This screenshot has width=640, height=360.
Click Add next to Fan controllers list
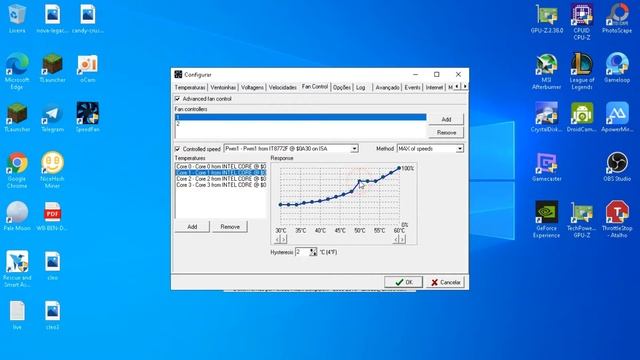[x=446, y=119]
